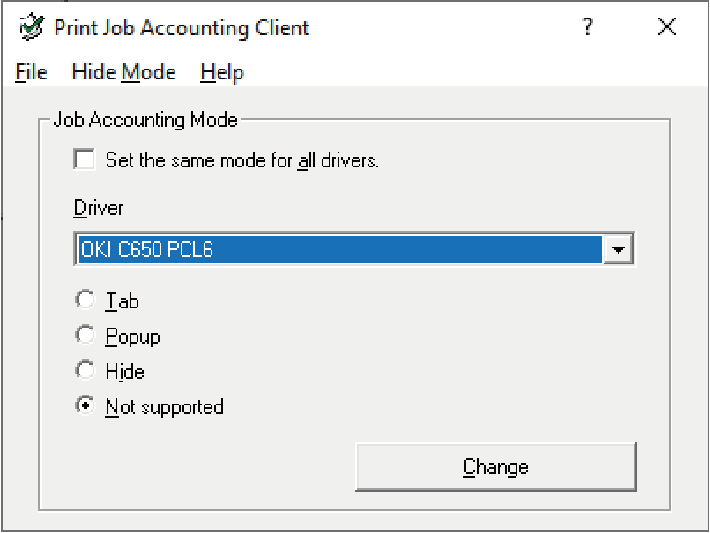Click the Job Accounting Mode group heading
Viewport: 710px width, 533px height.
tap(145, 120)
